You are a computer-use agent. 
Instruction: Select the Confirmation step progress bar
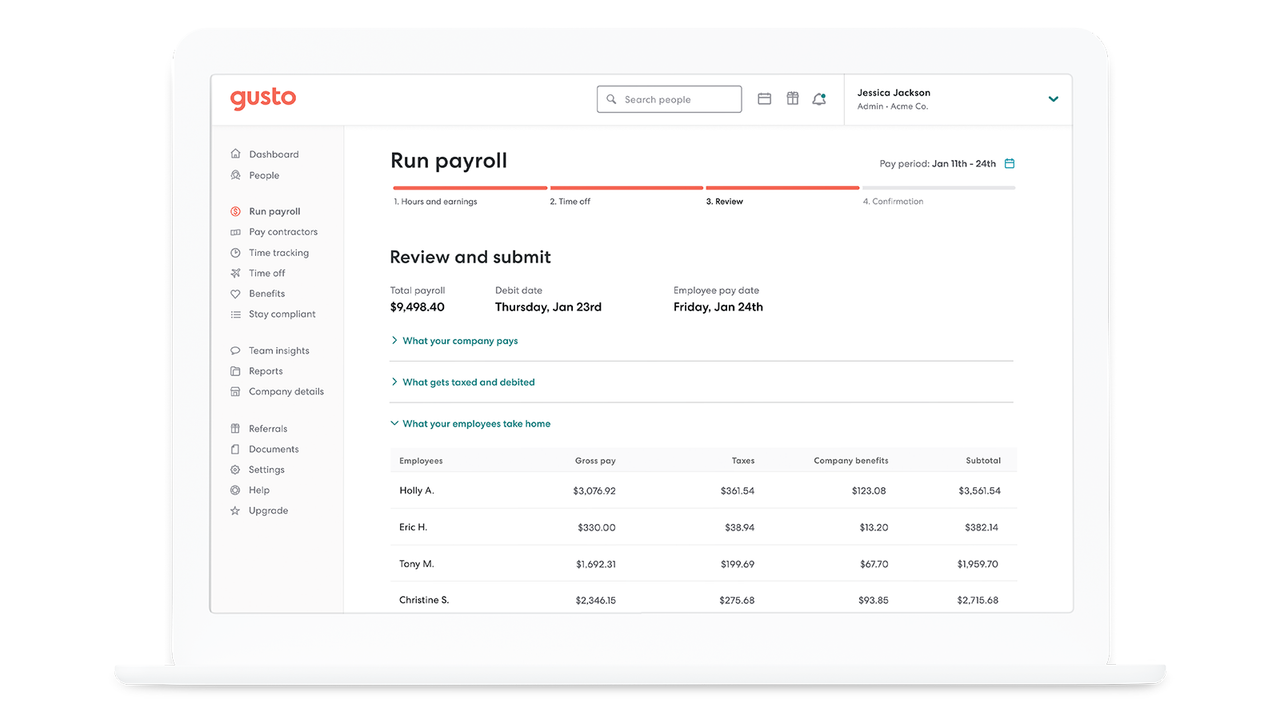tap(938, 188)
